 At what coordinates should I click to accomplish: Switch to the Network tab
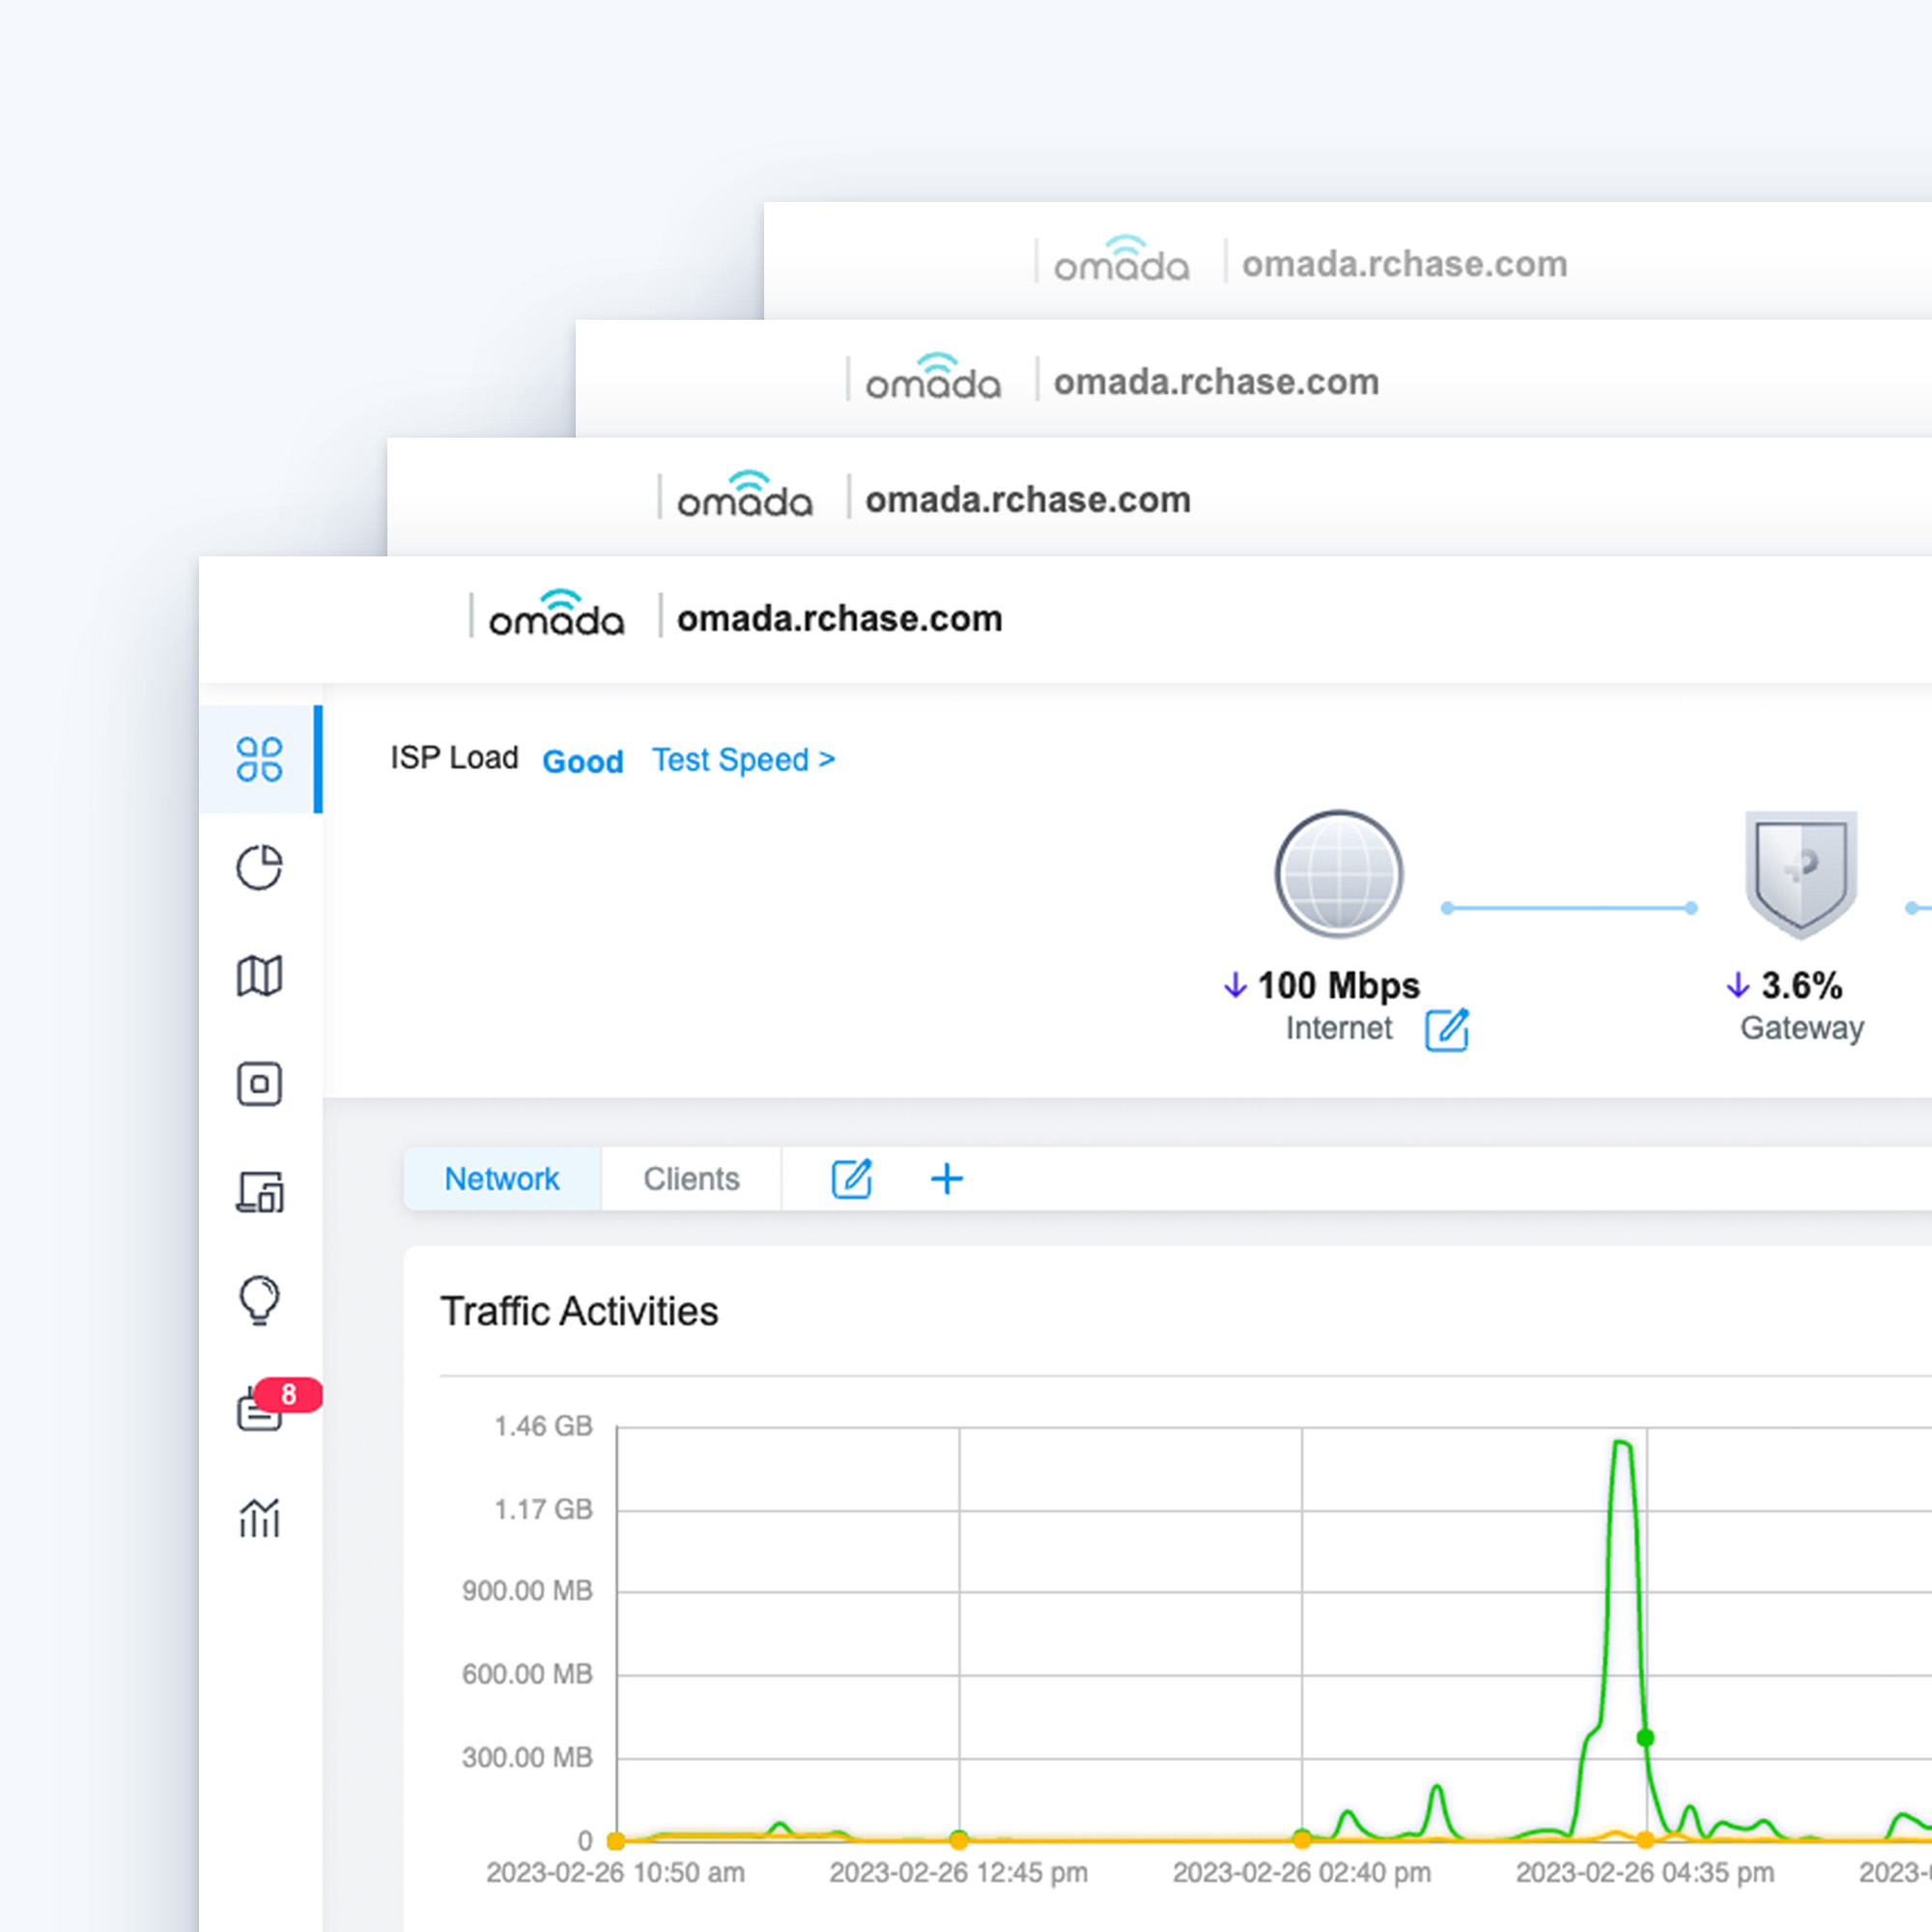point(502,1179)
